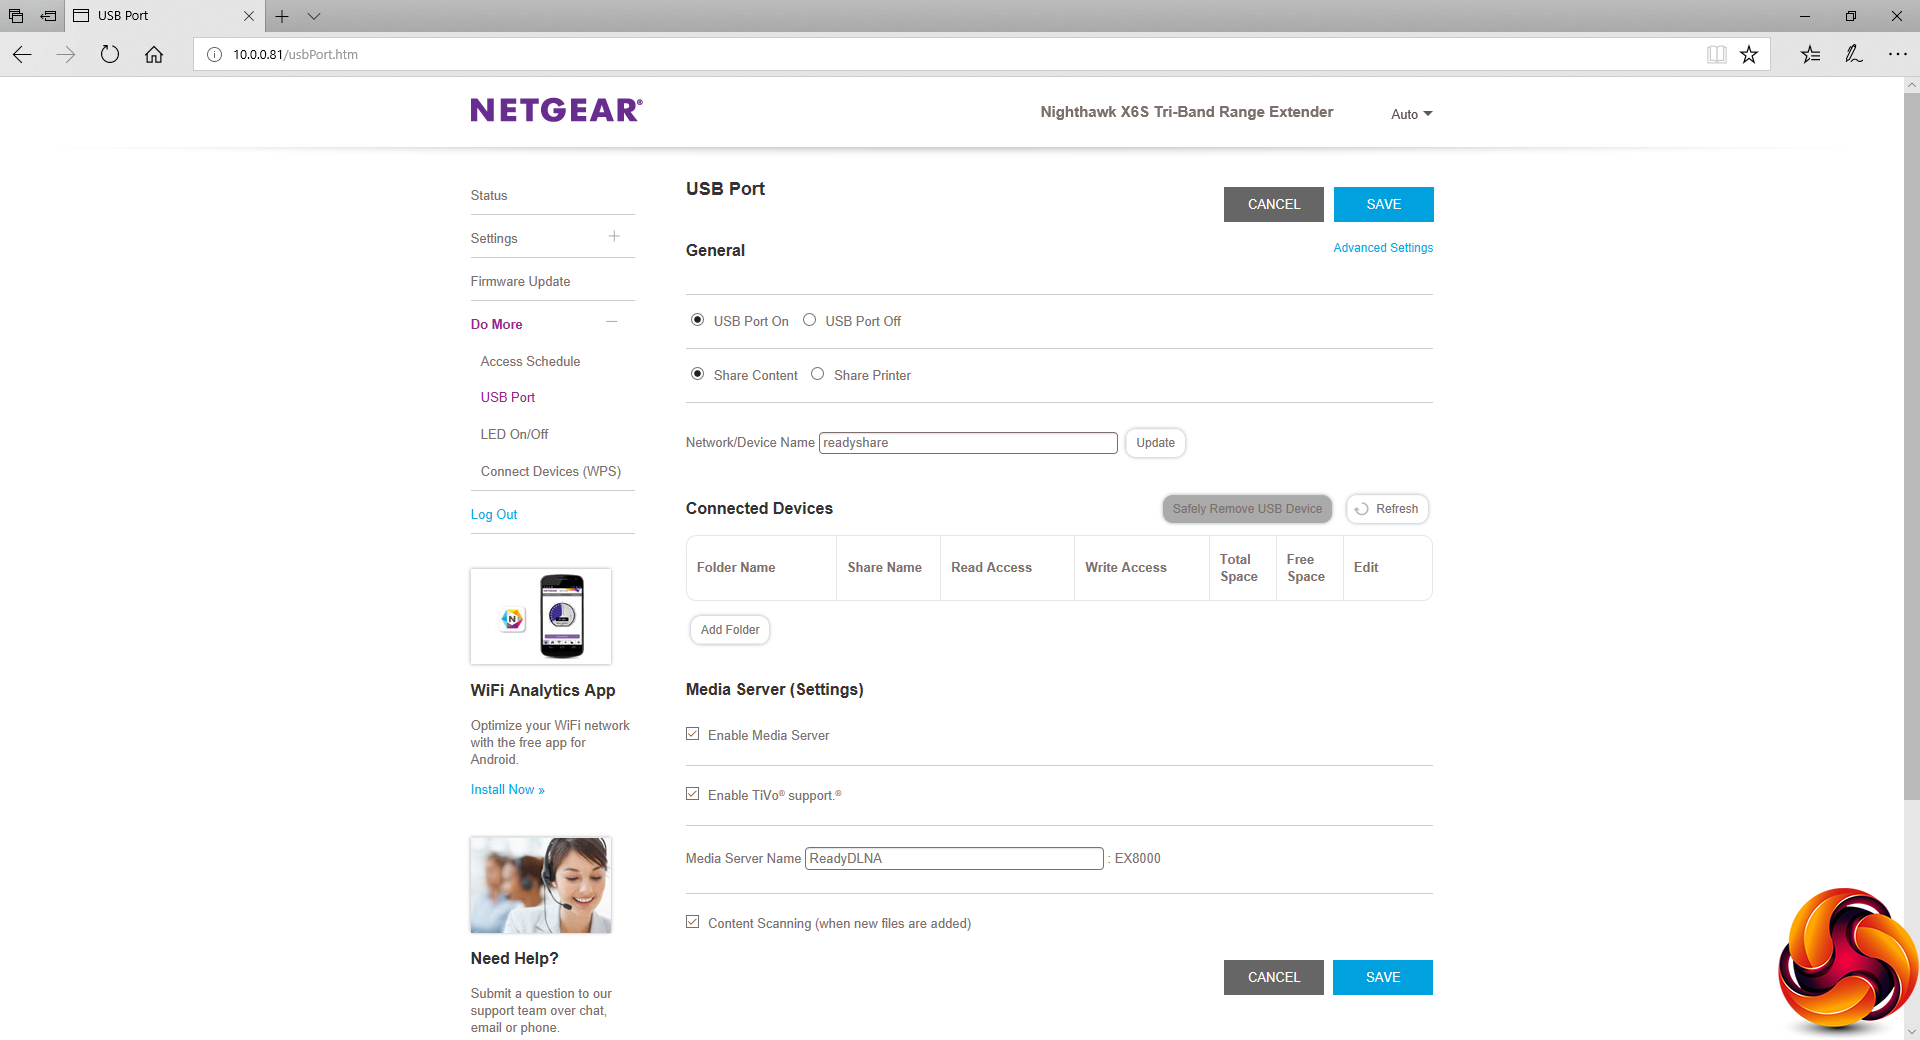
Task: Expand the Settings menu section
Action: pos(614,237)
